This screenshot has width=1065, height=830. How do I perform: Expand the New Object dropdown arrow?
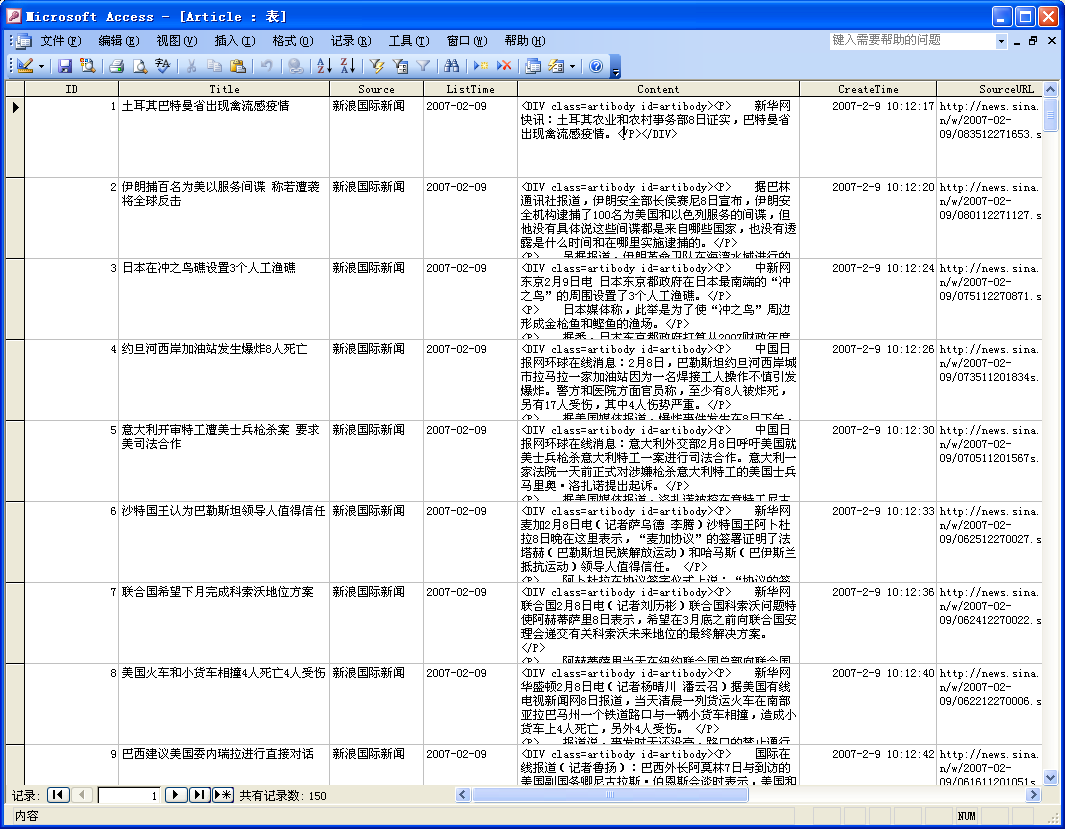tap(572, 66)
